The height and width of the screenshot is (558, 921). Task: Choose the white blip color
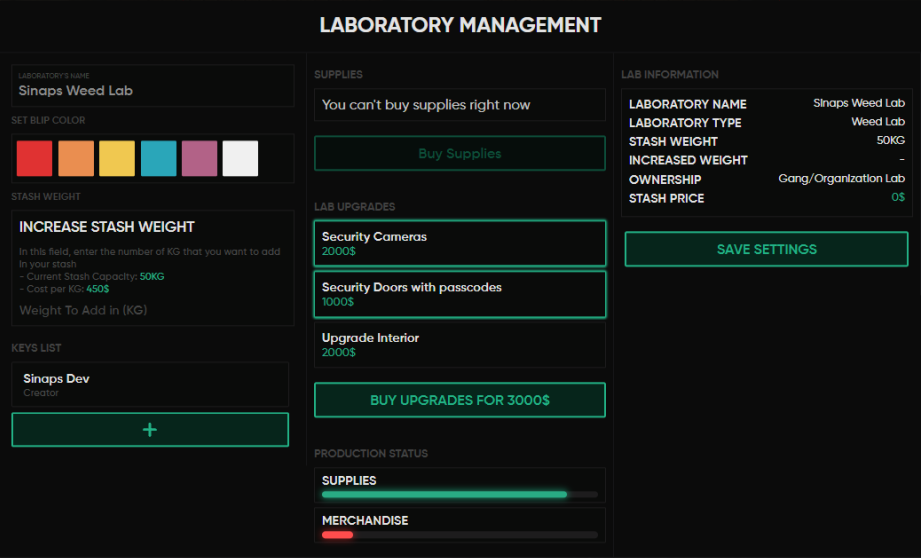click(240, 158)
